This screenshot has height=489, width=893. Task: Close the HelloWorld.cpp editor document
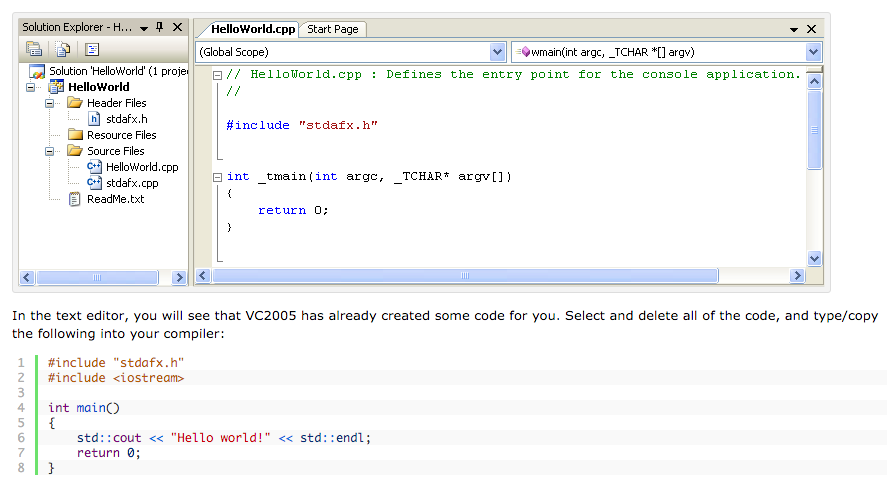[812, 29]
